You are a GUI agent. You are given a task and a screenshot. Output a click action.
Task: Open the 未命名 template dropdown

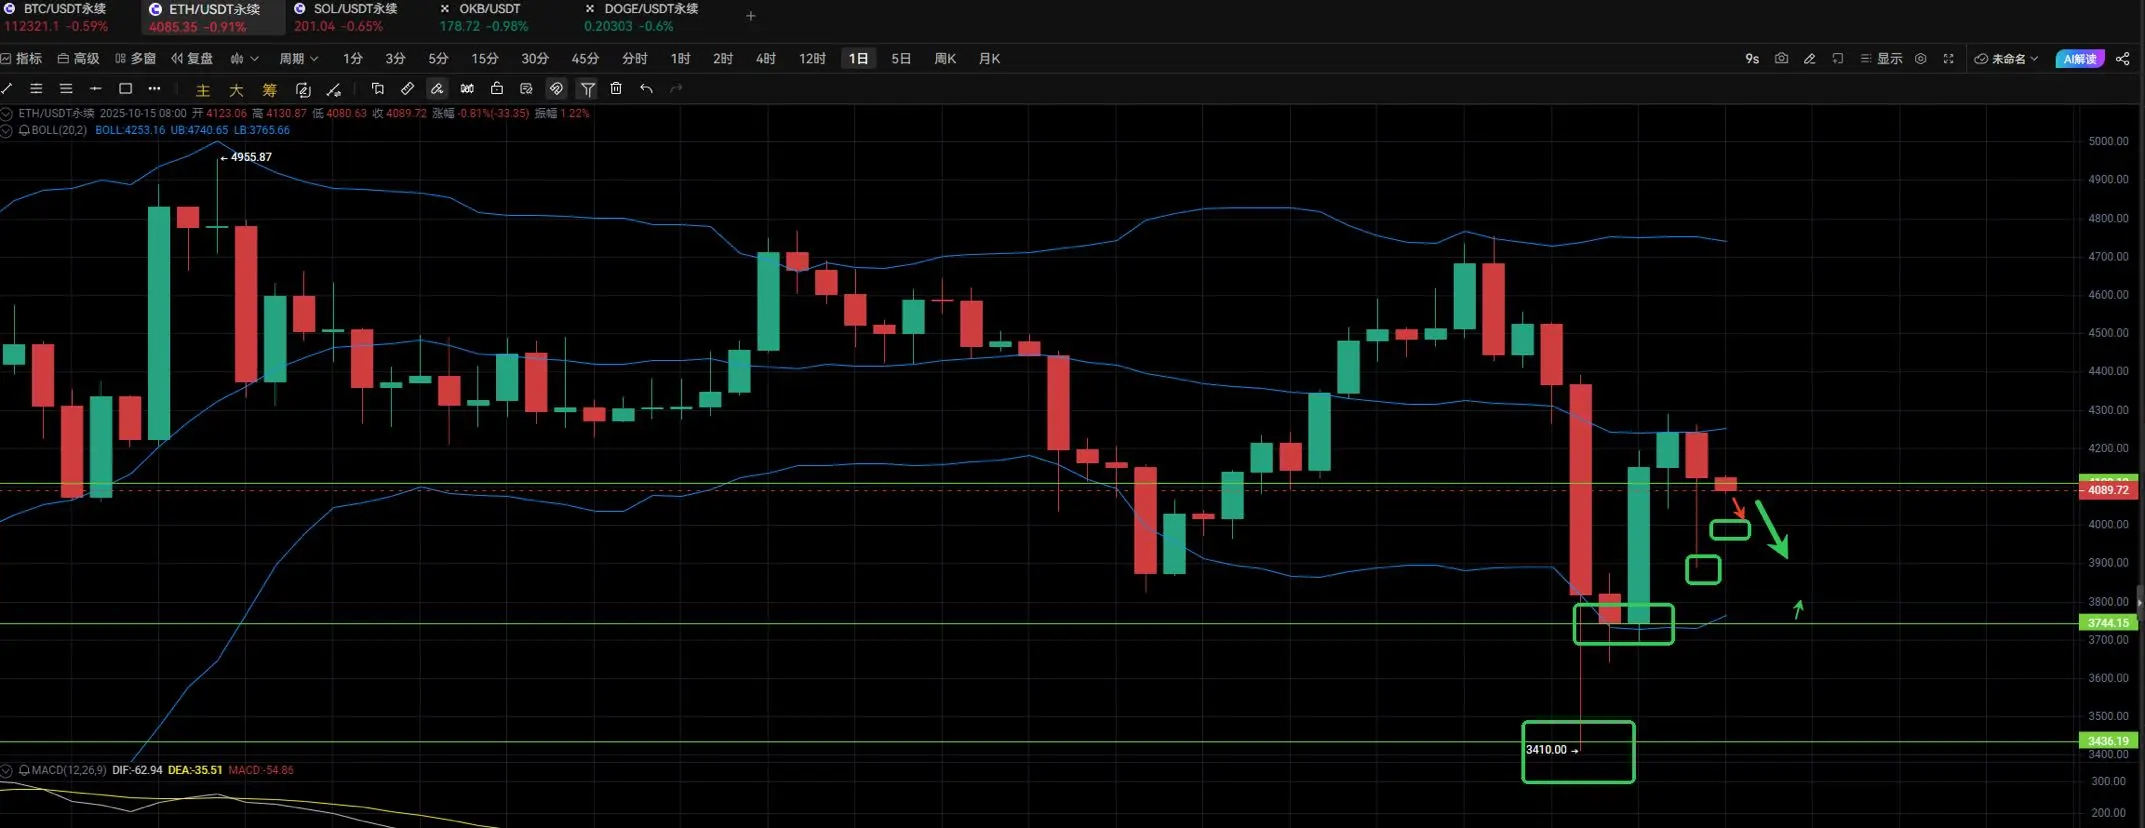(2006, 59)
